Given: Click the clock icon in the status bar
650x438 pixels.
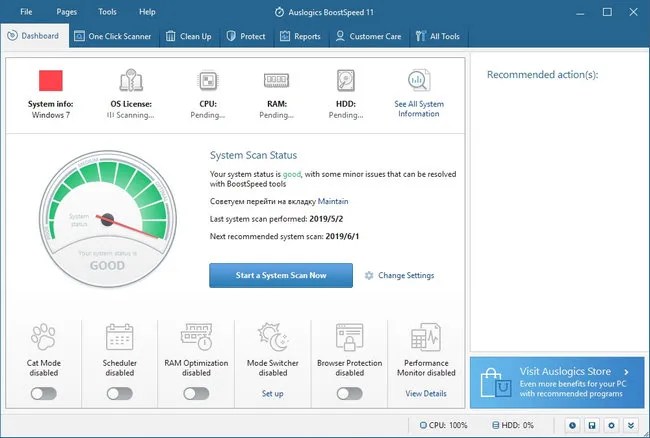Looking at the screenshot, I should pos(572,425).
